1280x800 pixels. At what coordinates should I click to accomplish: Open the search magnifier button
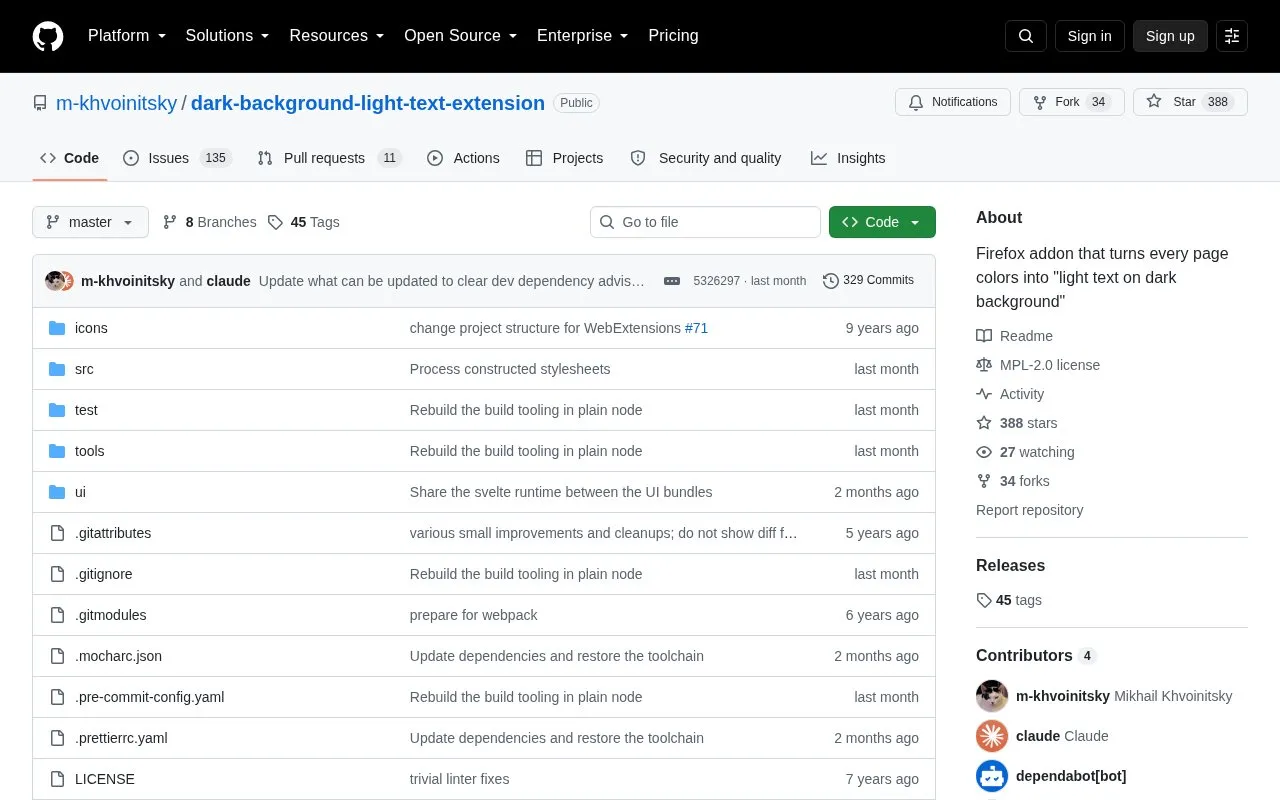click(x=1026, y=36)
